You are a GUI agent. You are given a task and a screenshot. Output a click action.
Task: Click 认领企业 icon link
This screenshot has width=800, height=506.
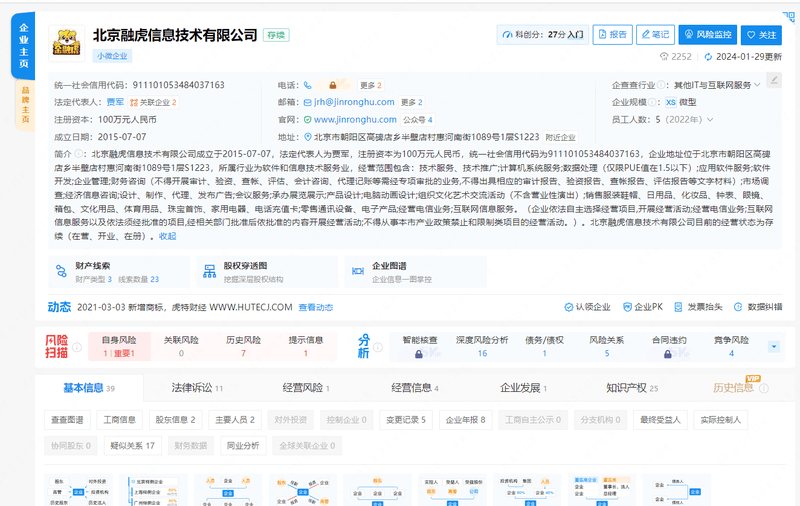(587, 307)
